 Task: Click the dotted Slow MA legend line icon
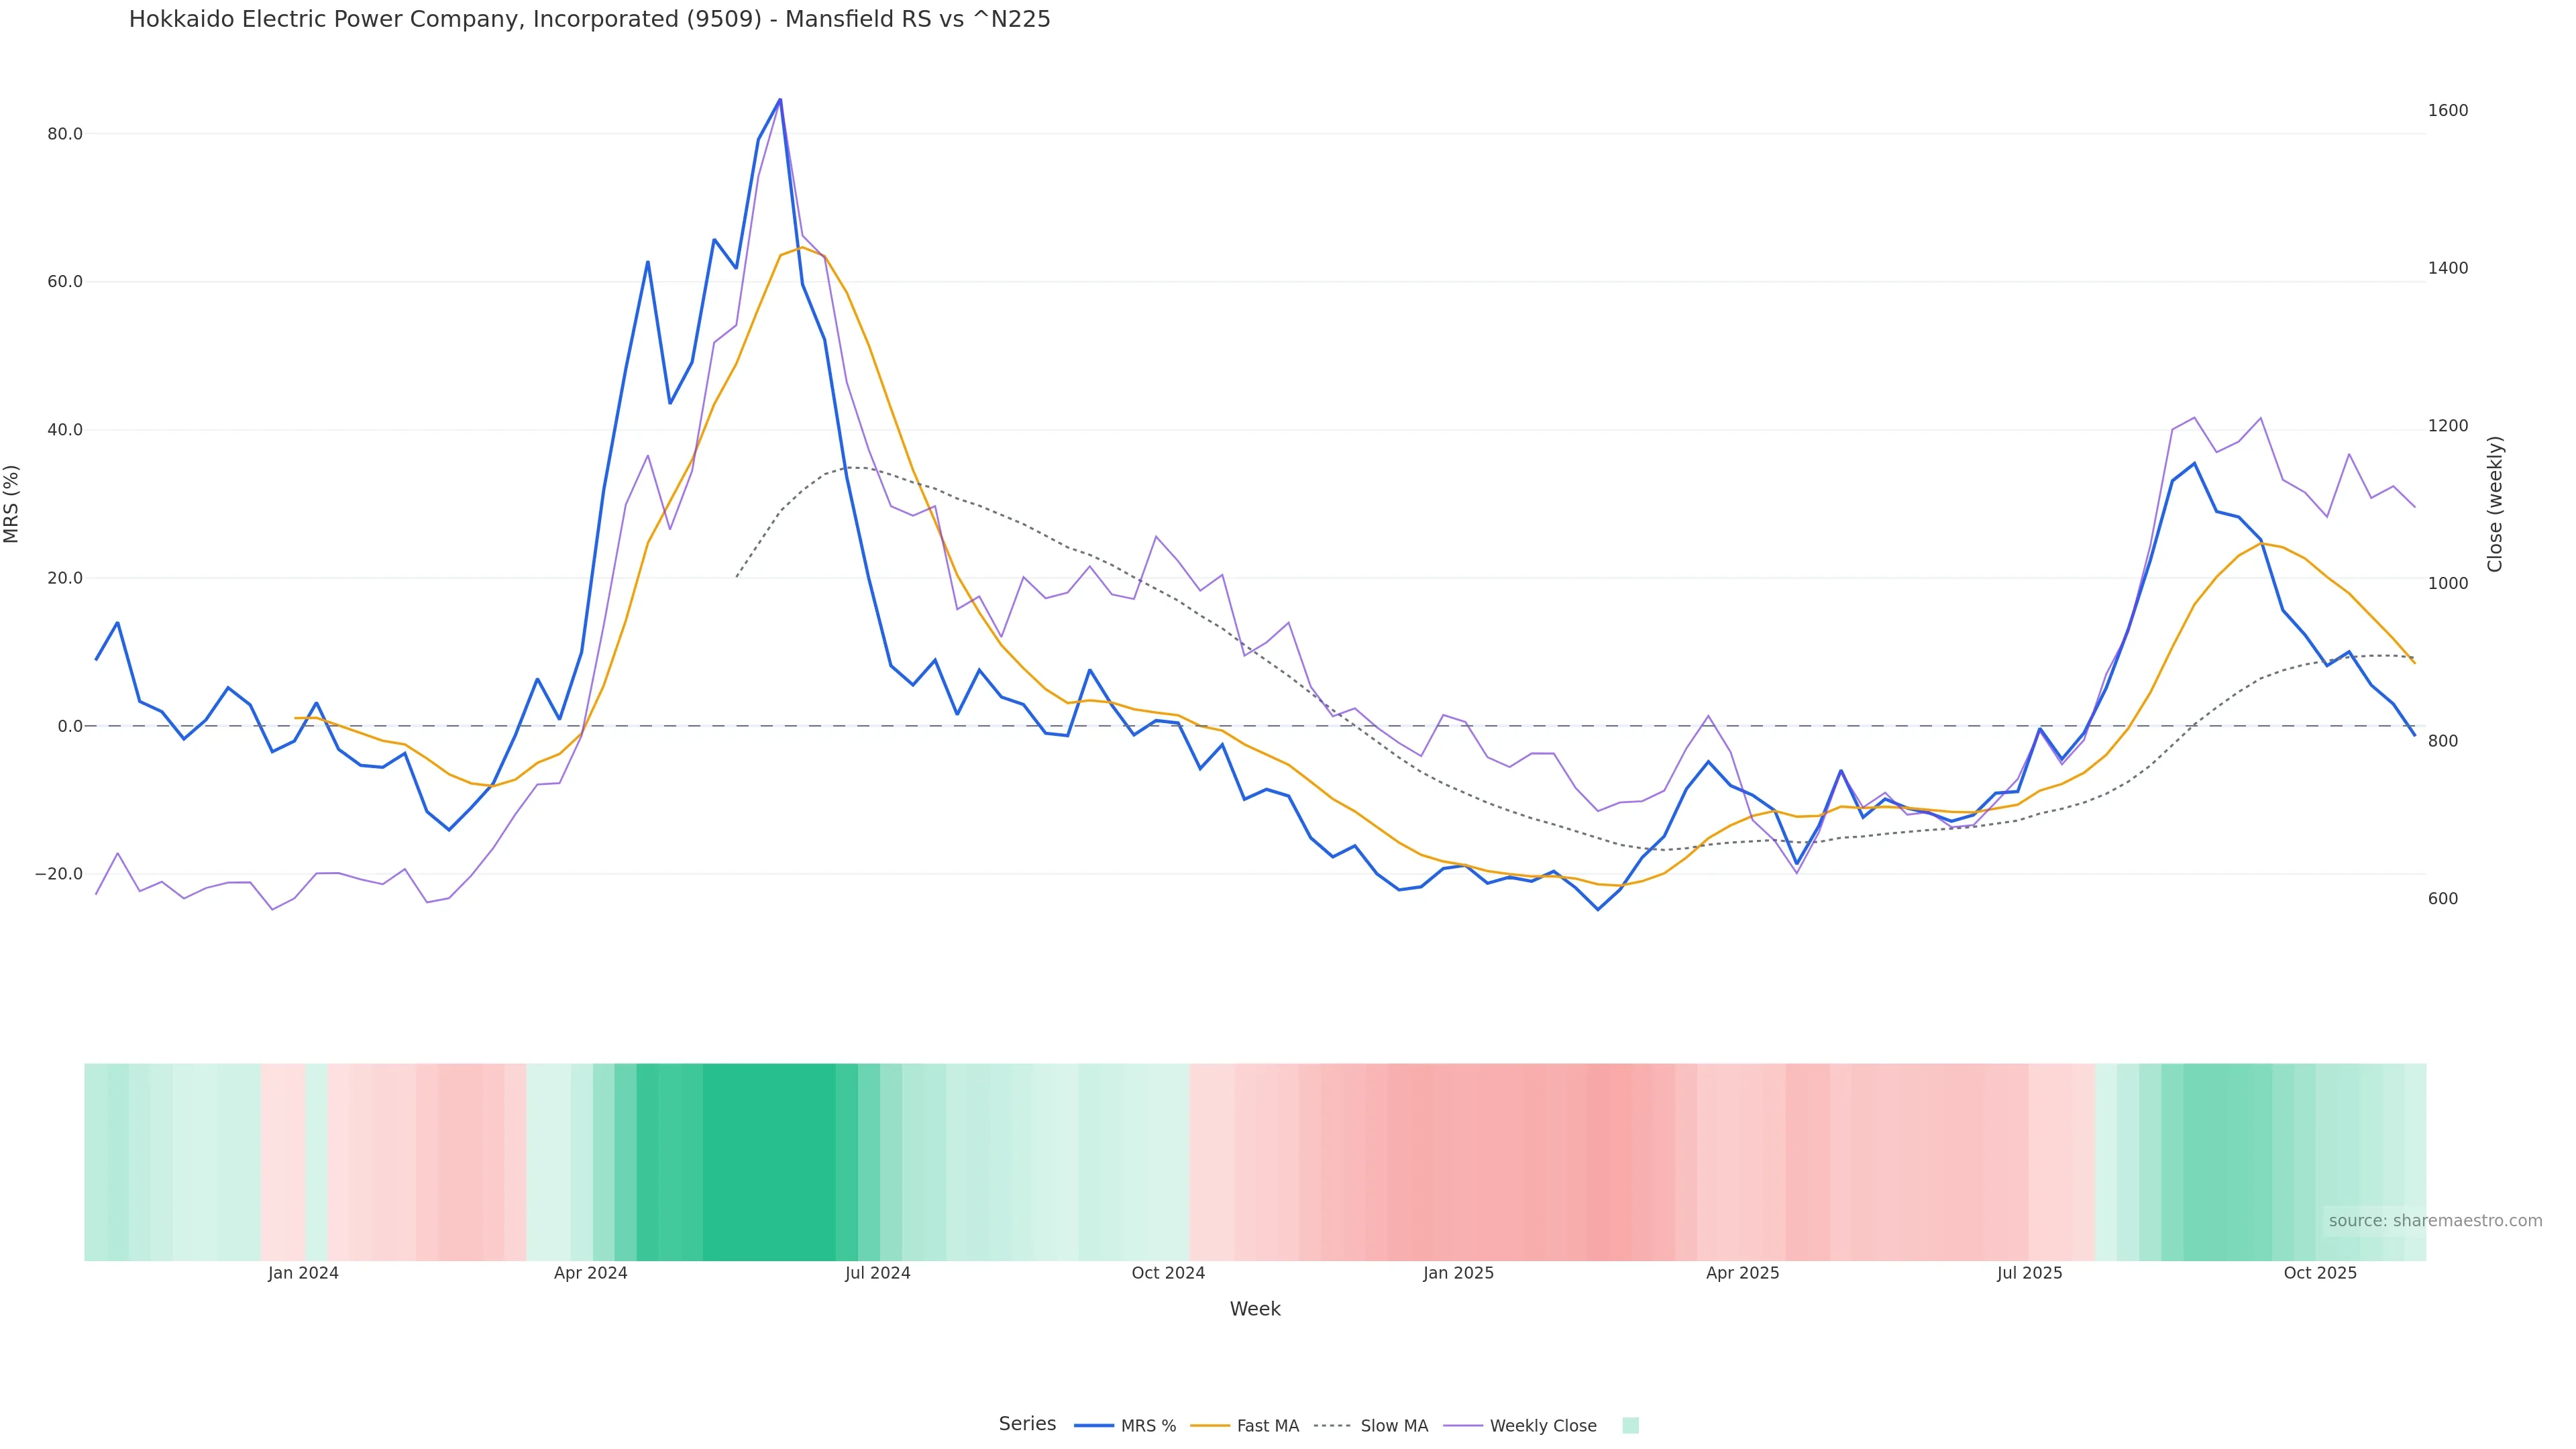(1332, 1426)
